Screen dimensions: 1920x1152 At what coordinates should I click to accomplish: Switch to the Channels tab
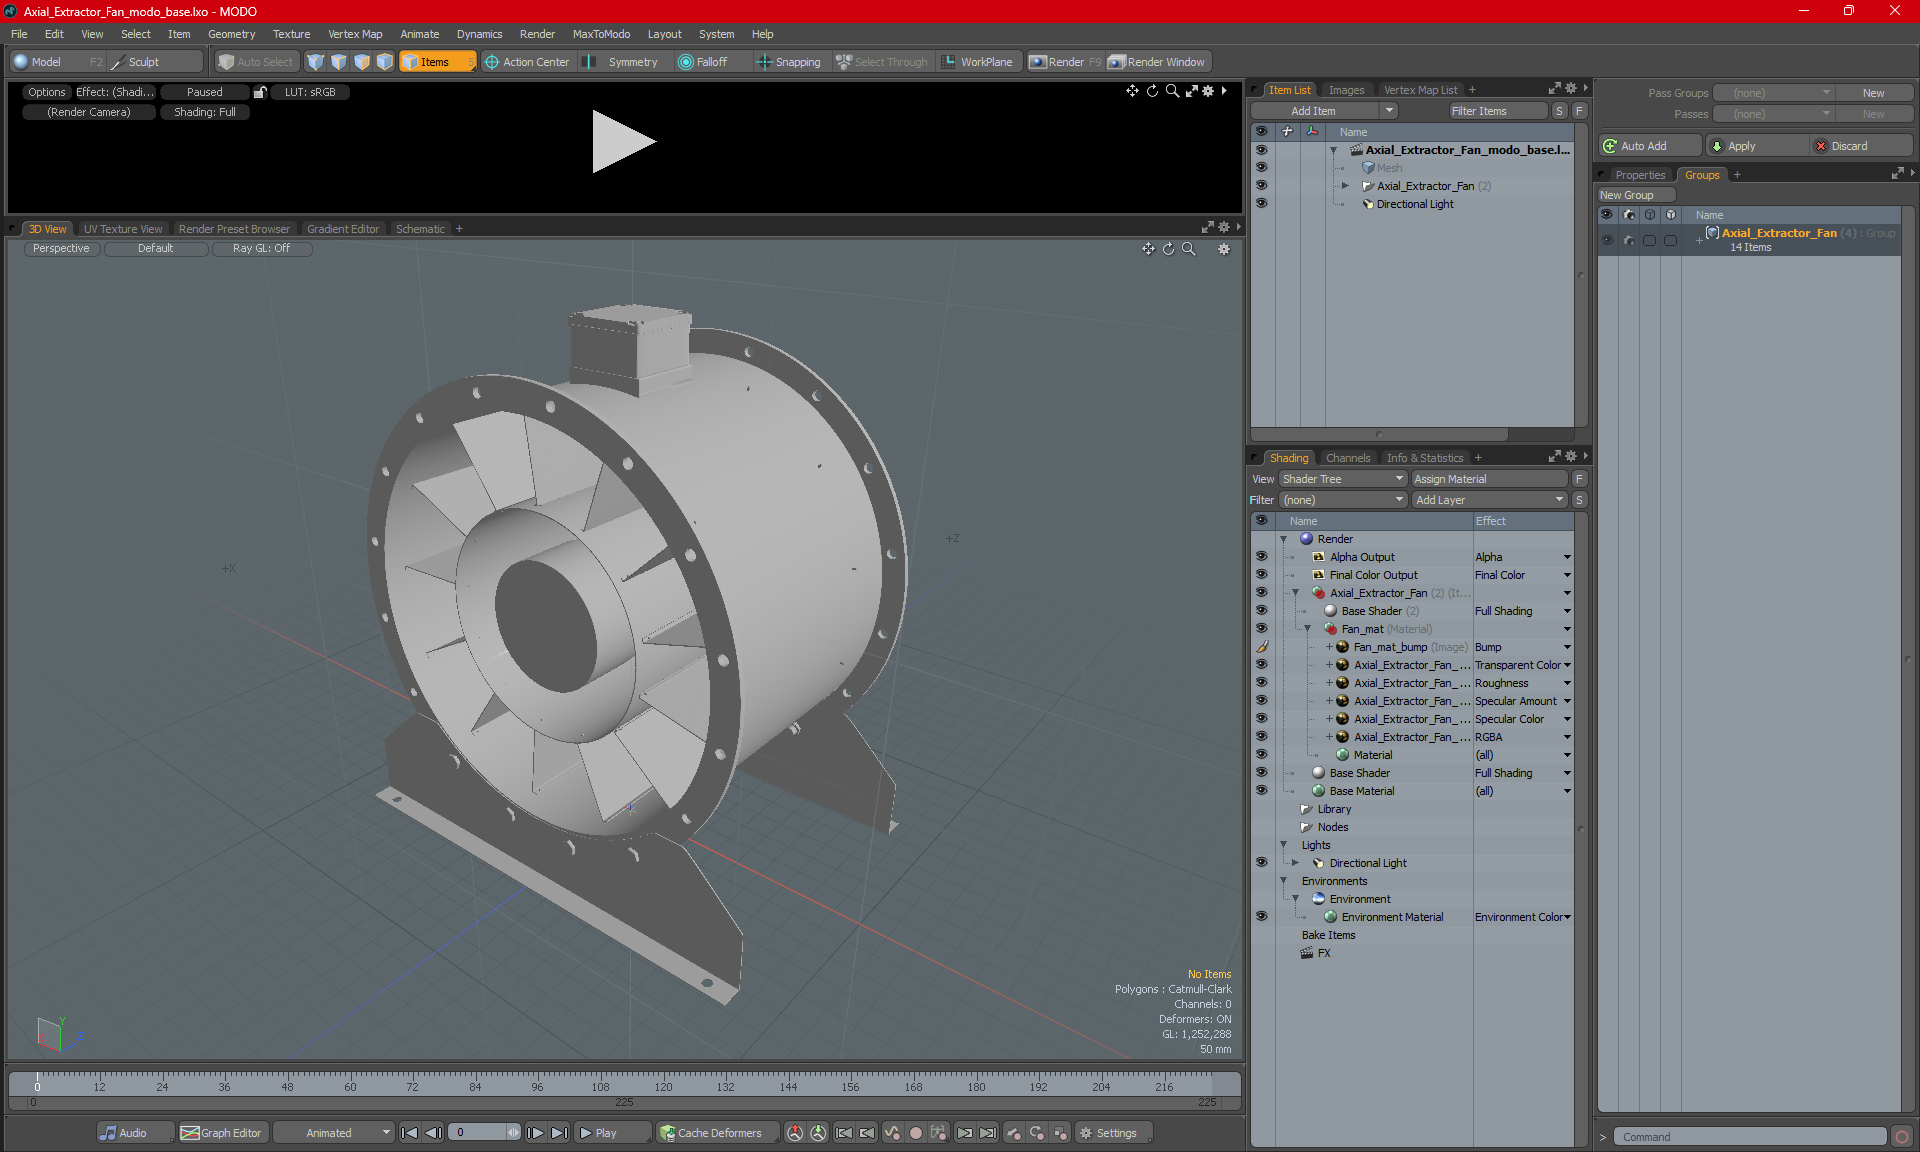tap(1347, 458)
